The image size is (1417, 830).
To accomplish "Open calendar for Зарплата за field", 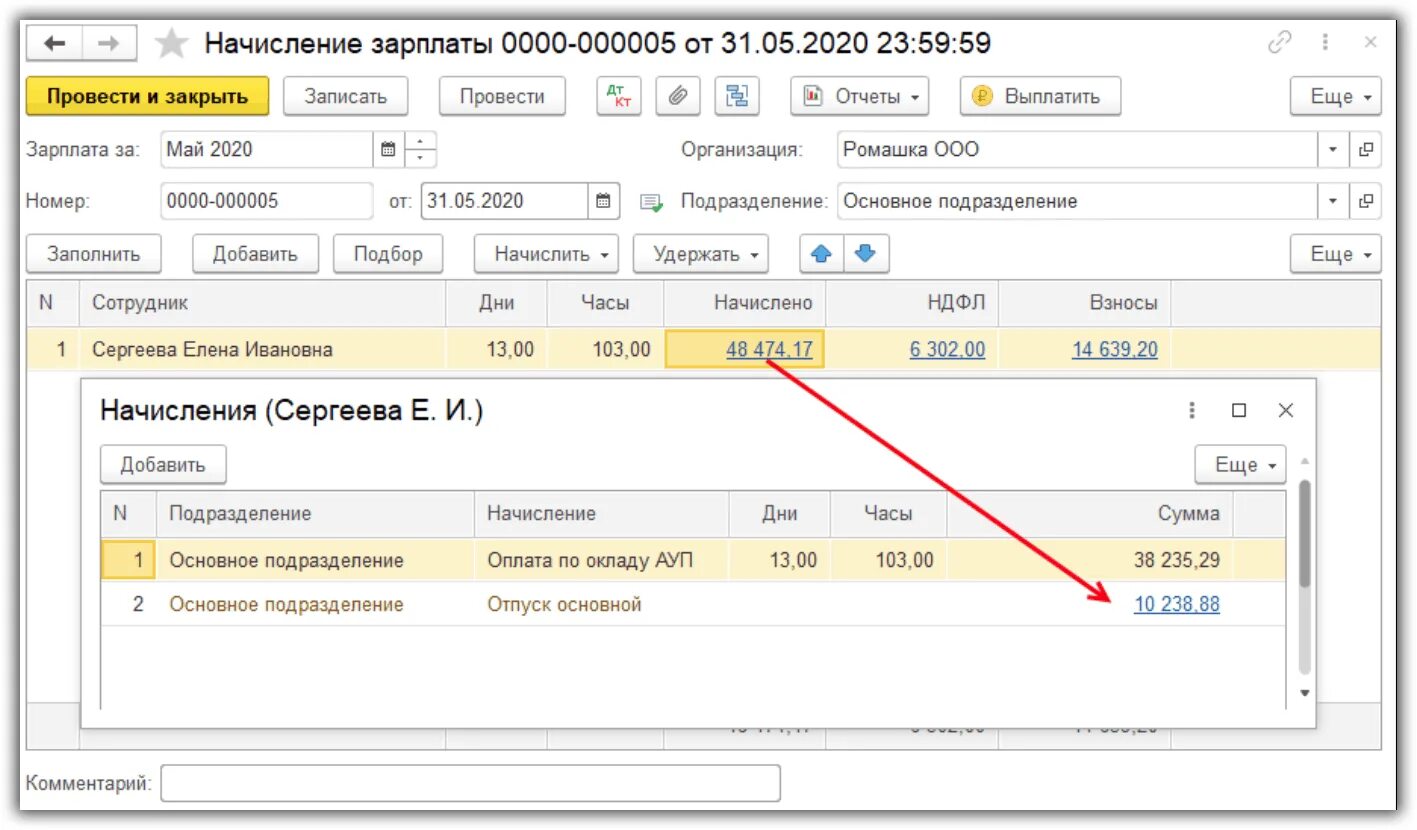I will [388, 150].
